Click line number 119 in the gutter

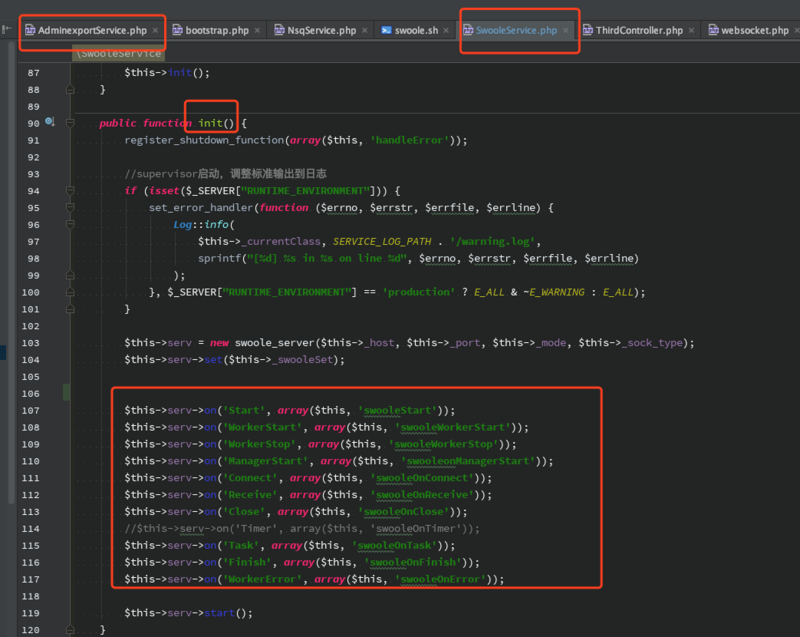[30, 613]
